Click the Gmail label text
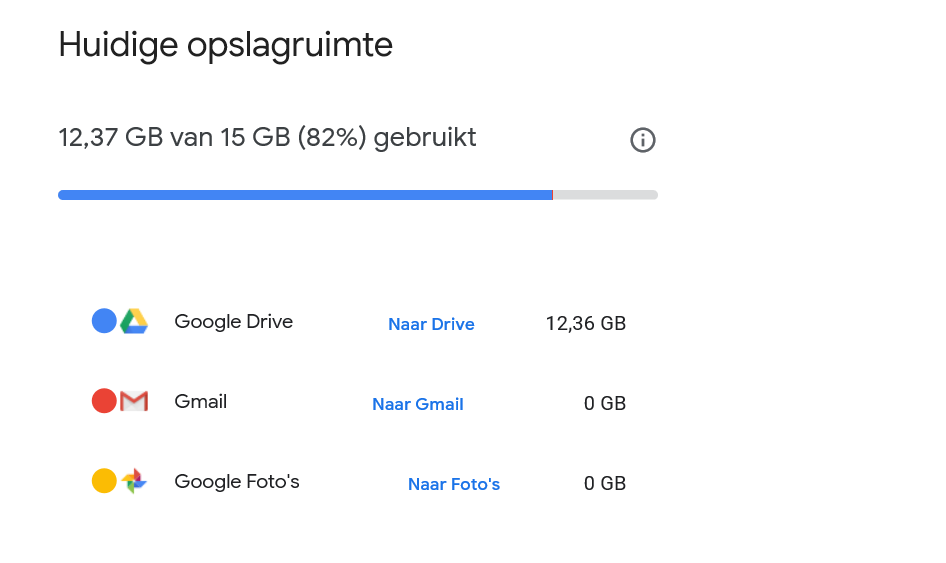Screen dimensions: 946x563 [x=200, y=401]
